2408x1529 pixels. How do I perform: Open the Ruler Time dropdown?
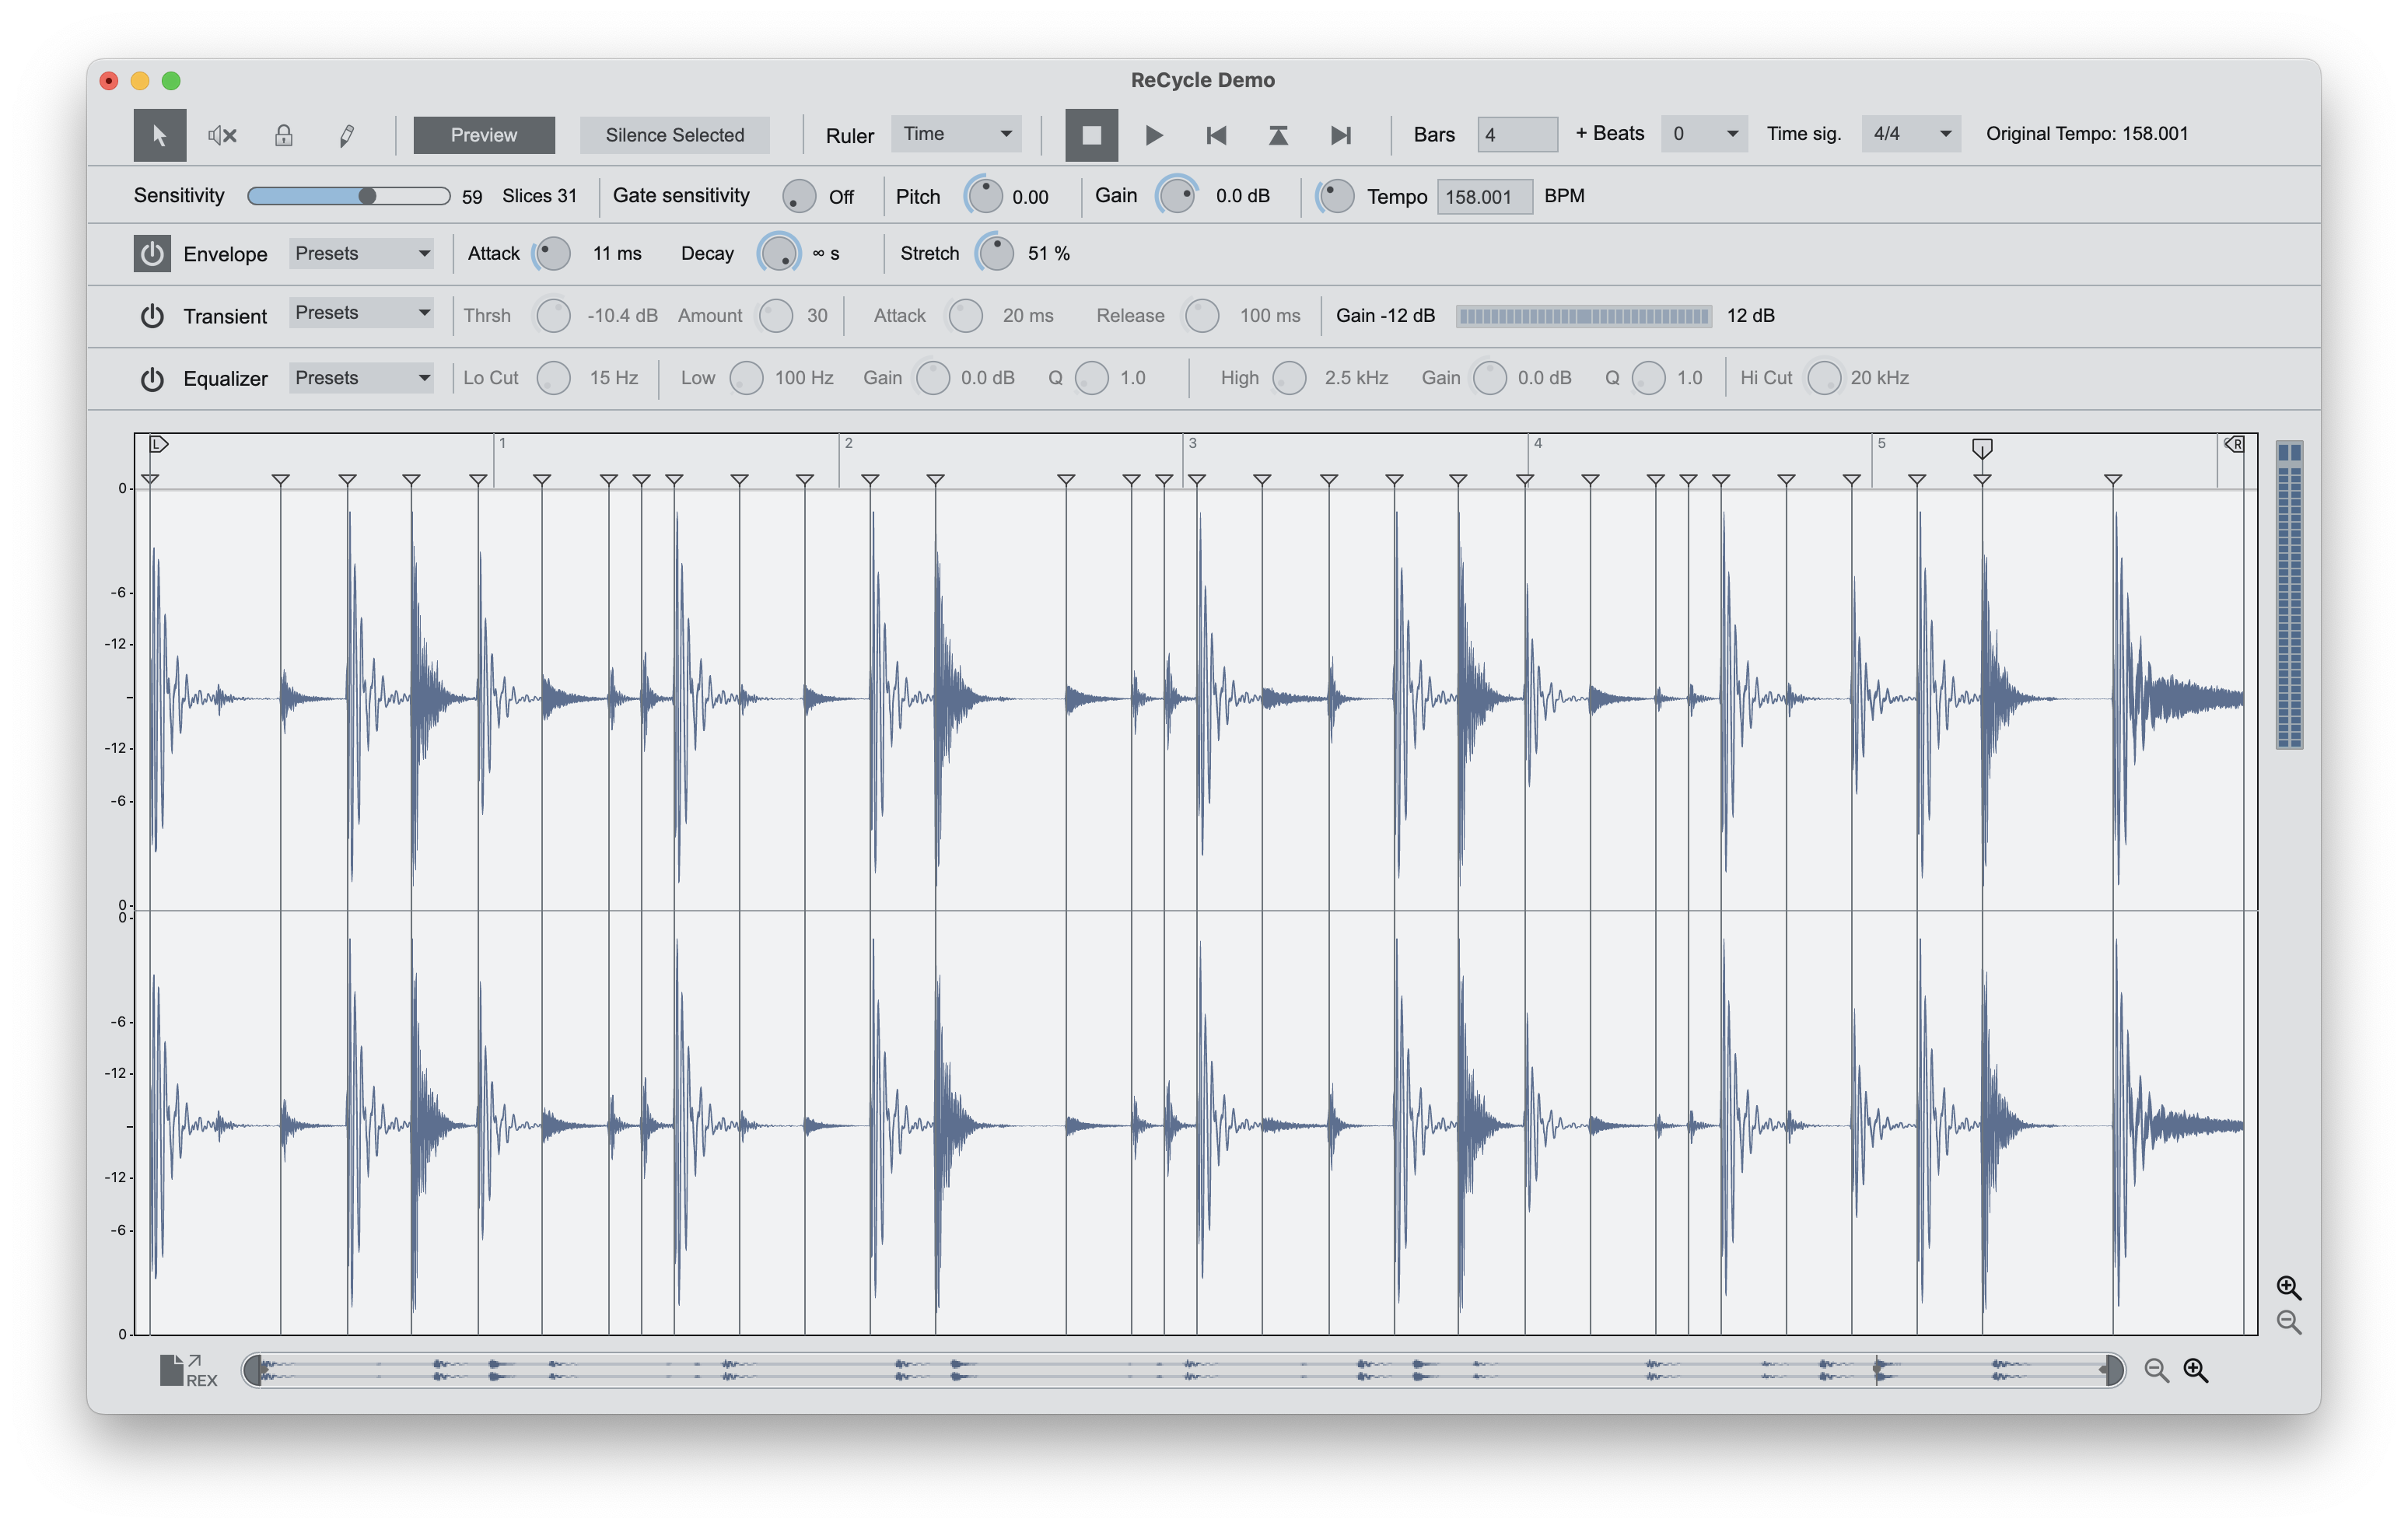pyautogui.click(x=956, y=134)
